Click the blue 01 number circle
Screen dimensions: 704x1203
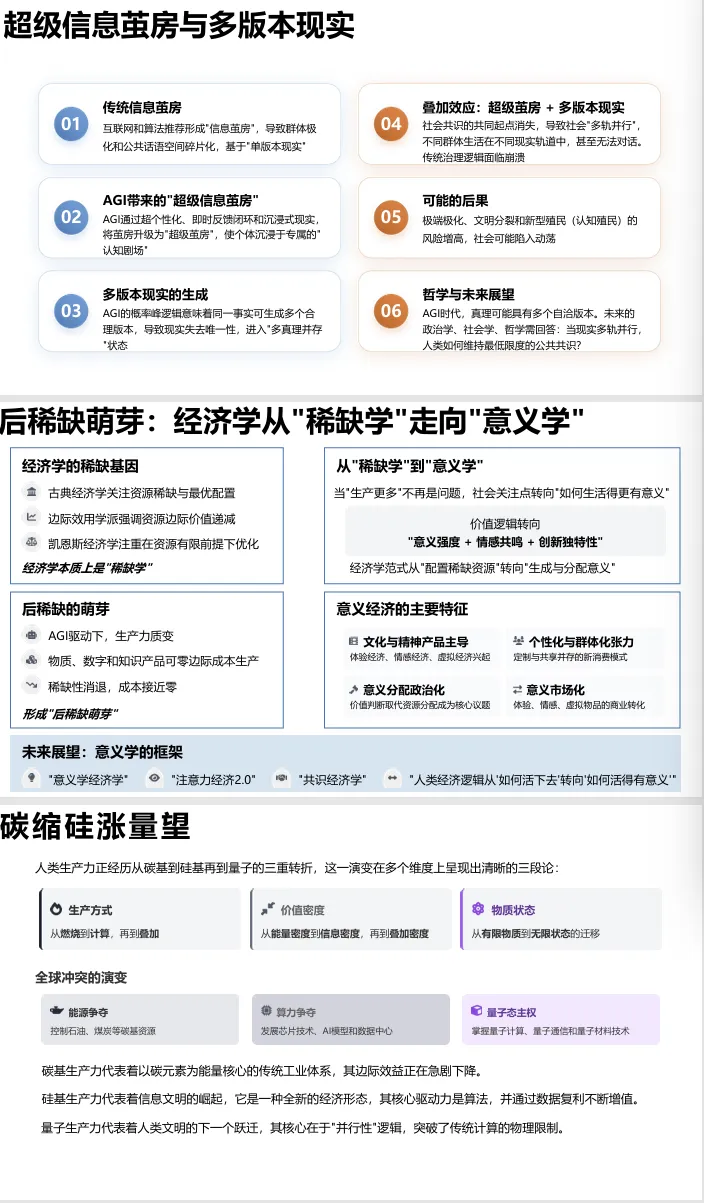[x=70, y=124]
